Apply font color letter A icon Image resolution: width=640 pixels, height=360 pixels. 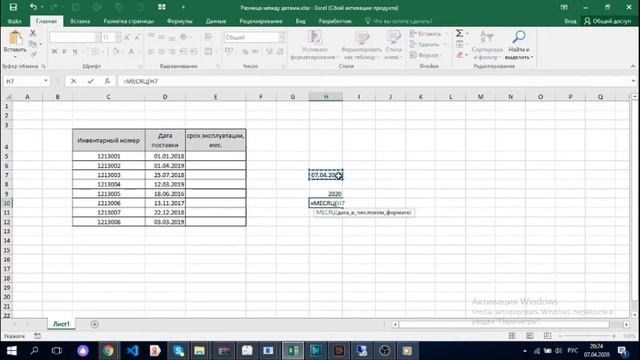coord(131,51)
